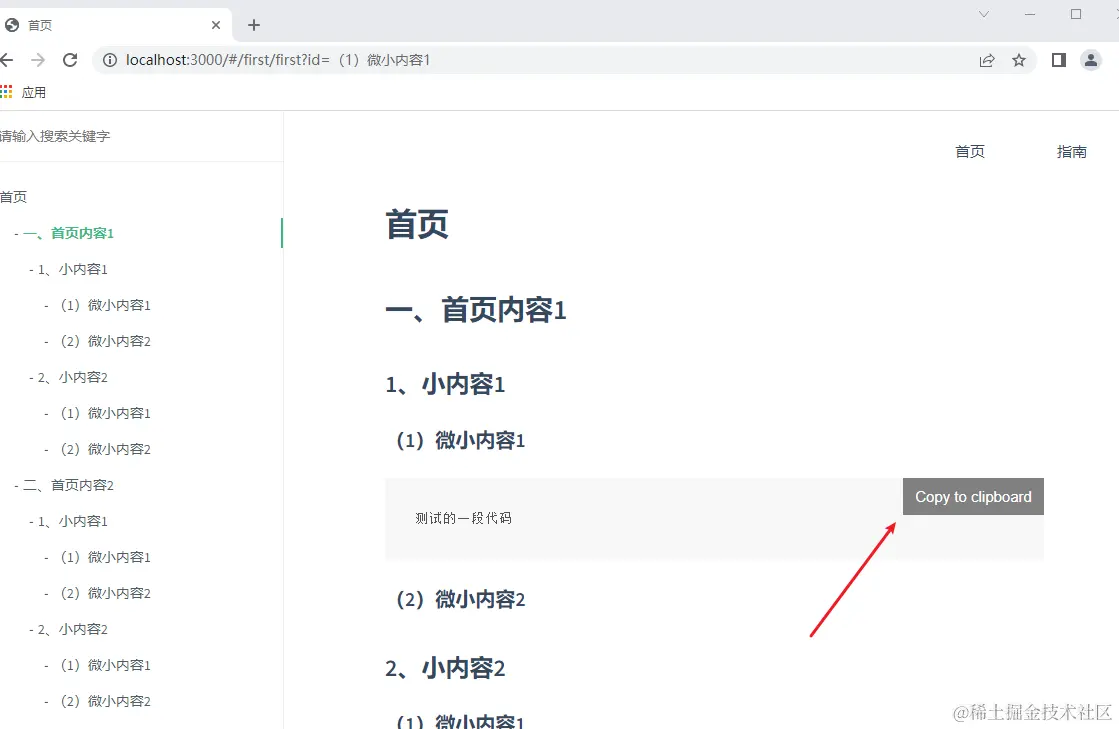Open the browser side panel icon

(x=1059, y=60)
